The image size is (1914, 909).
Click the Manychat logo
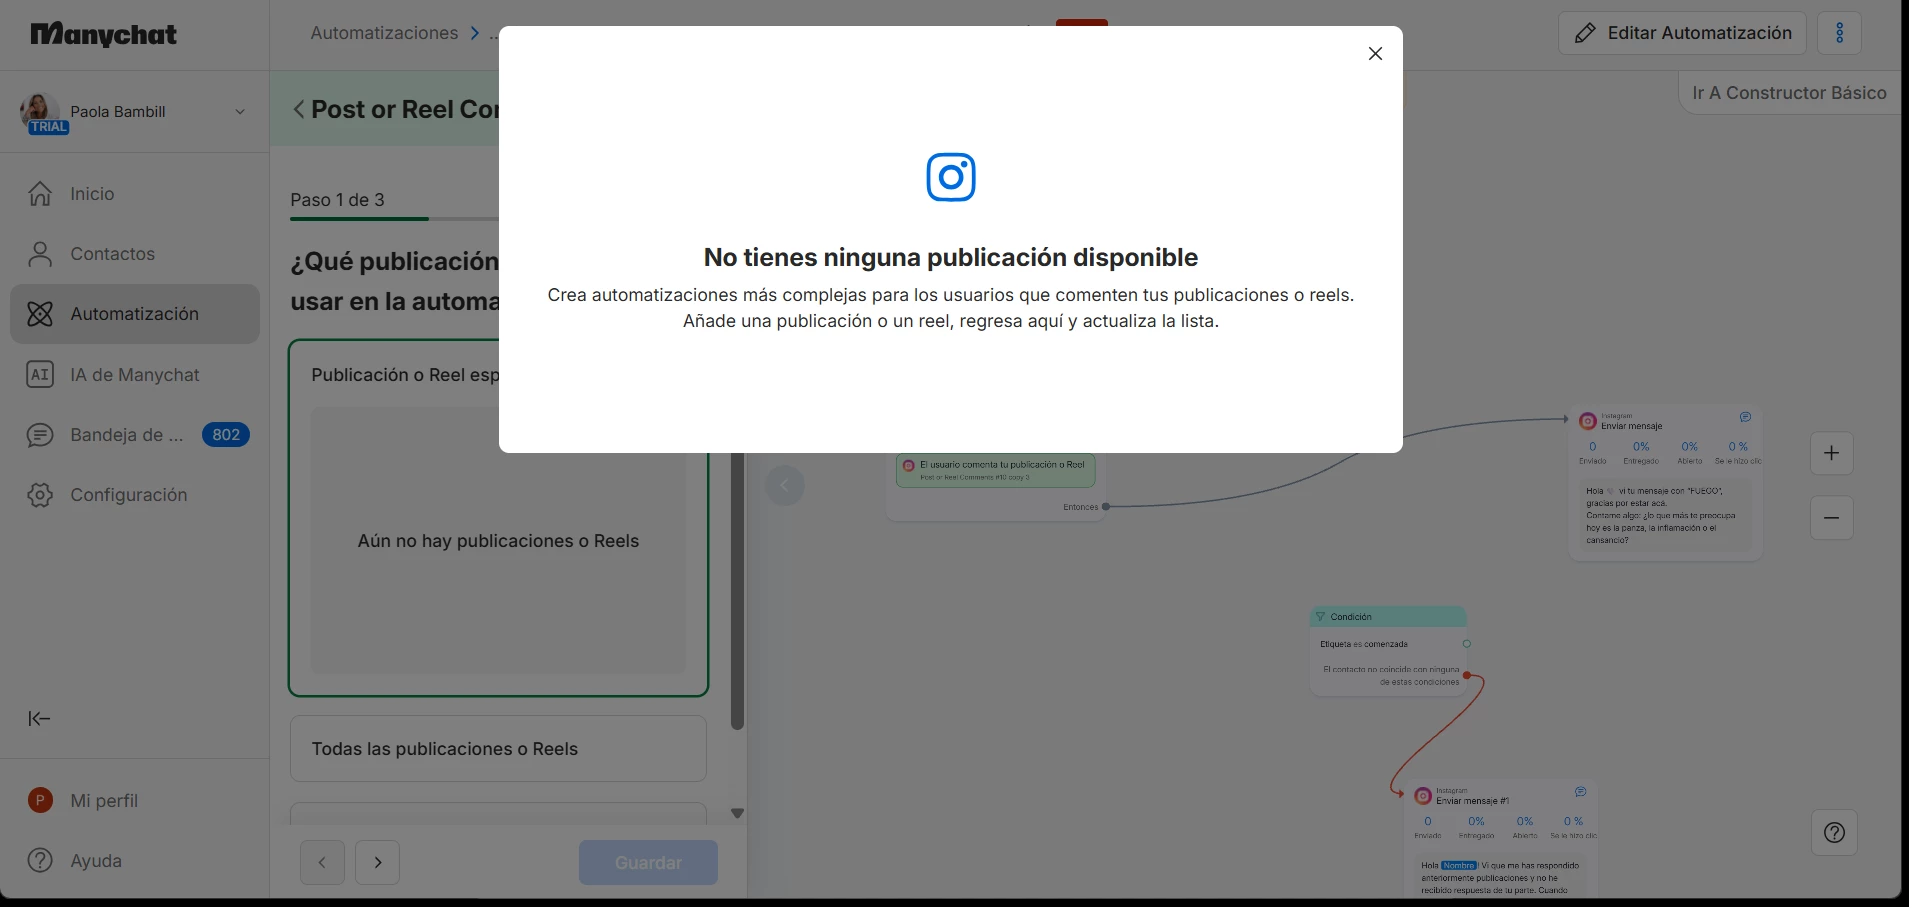tap(104, 35)
